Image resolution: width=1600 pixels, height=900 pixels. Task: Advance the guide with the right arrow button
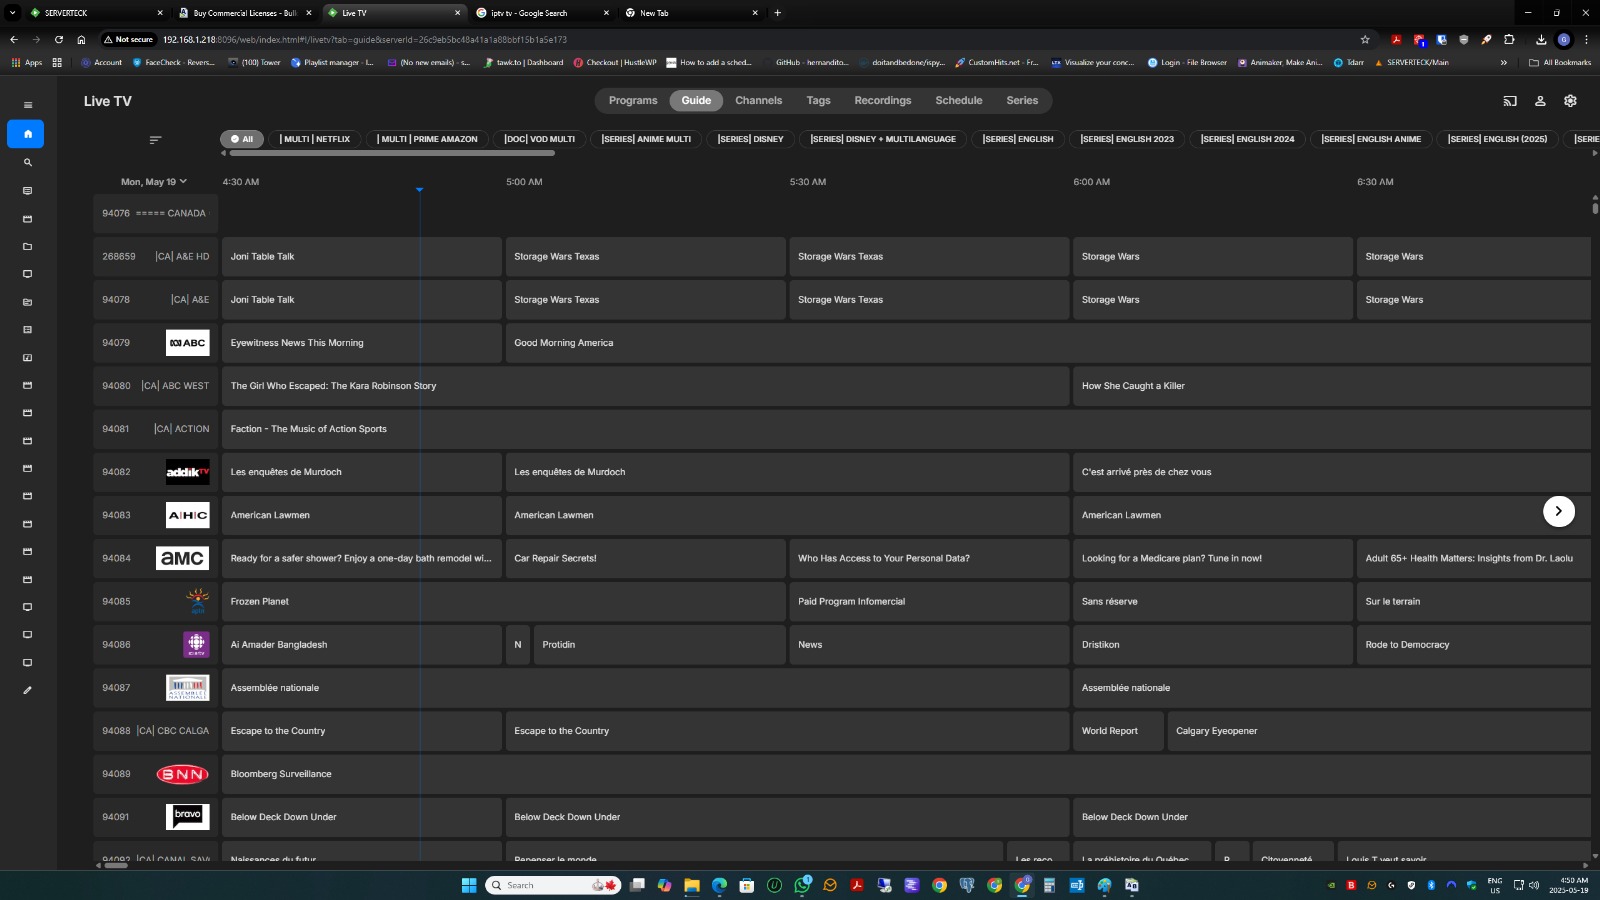pos(1558,511)
